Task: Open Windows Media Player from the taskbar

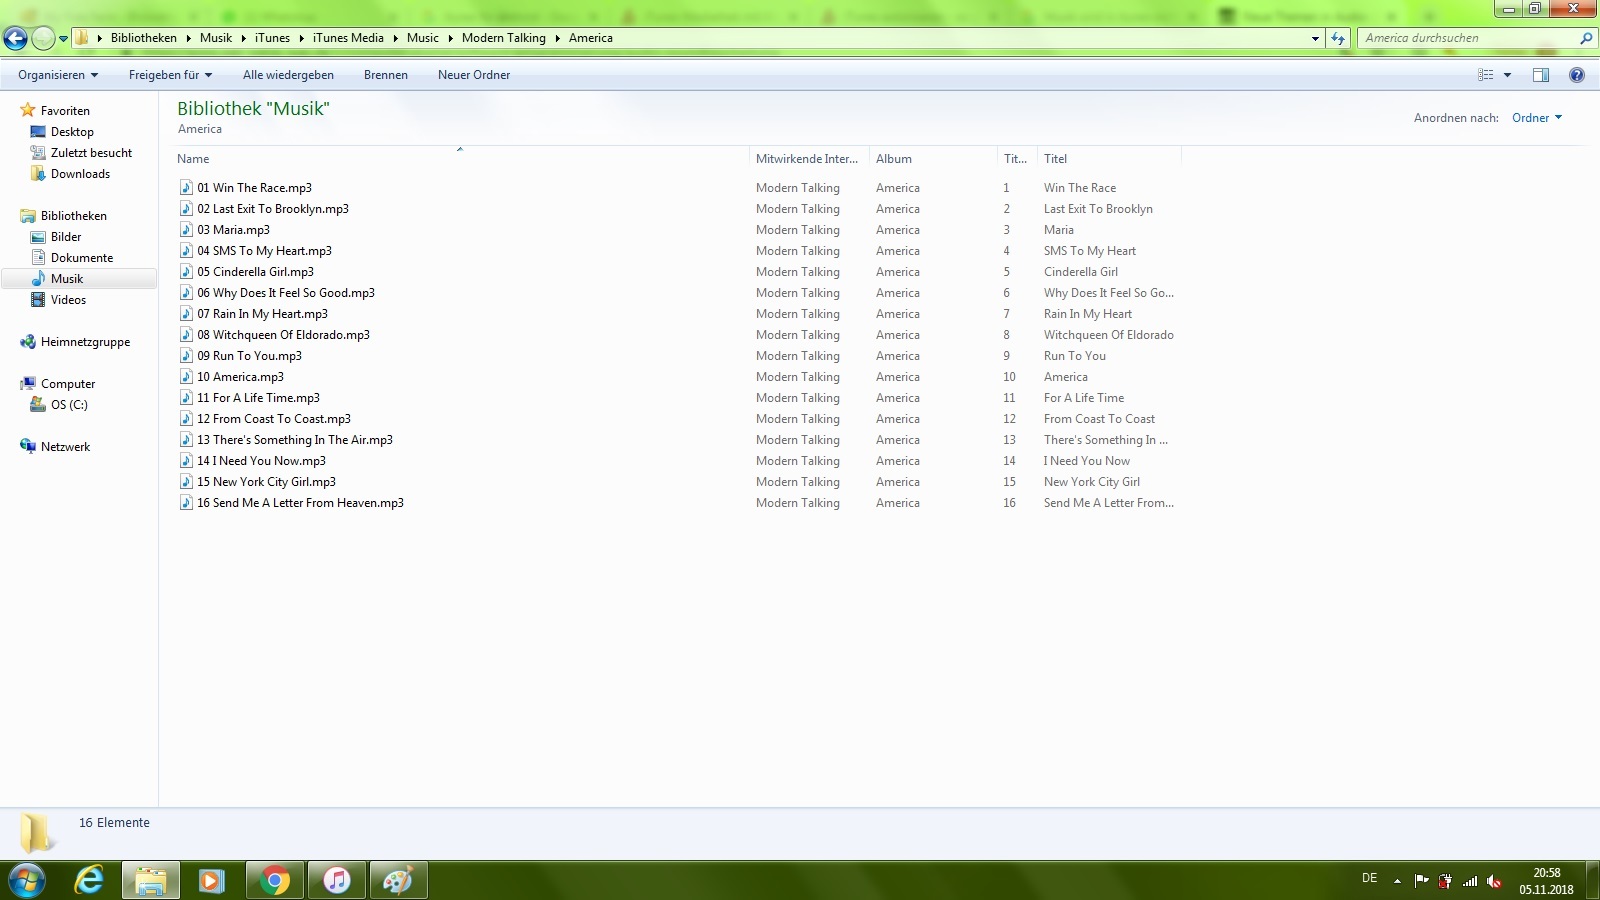Action: point(211,881)
